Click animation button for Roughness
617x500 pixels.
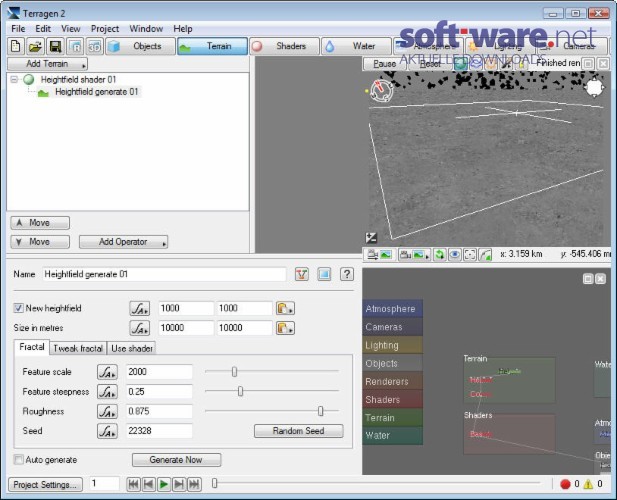[107, 411]
